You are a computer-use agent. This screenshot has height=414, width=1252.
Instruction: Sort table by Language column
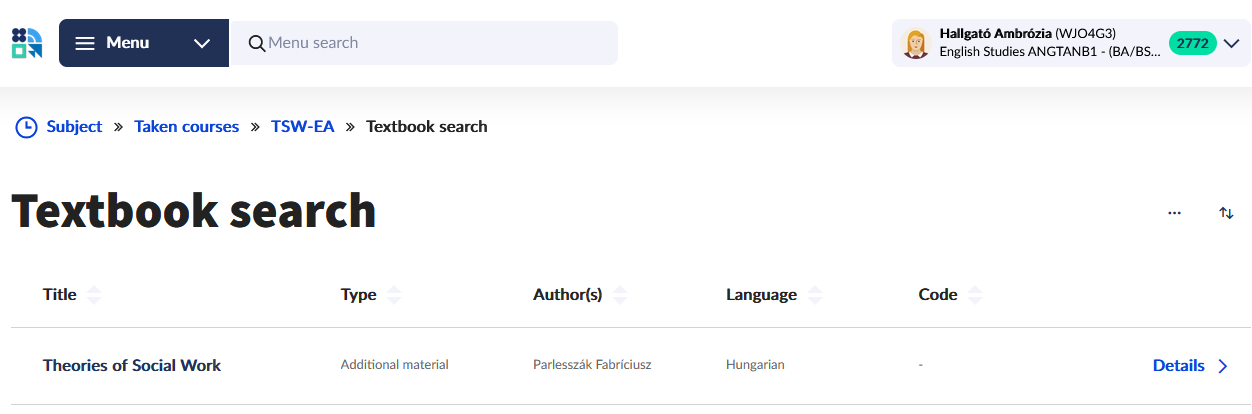pos(815,295)
